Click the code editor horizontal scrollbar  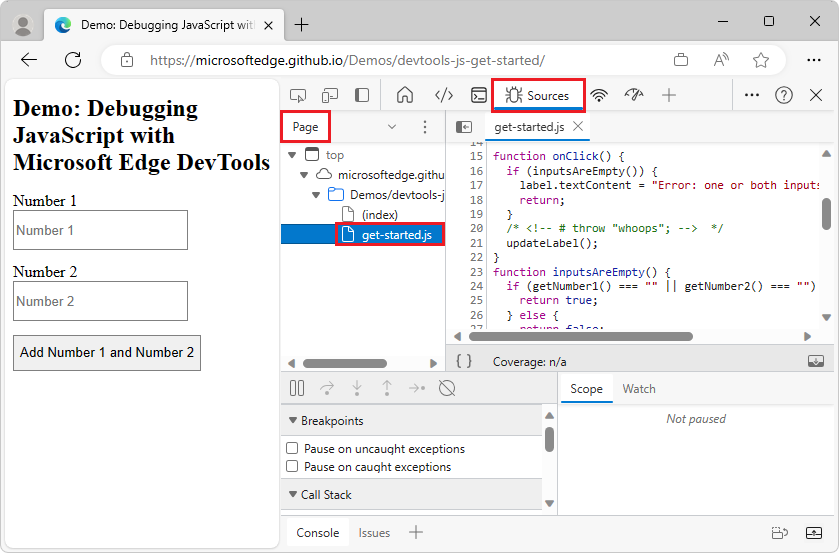(580, 337)
